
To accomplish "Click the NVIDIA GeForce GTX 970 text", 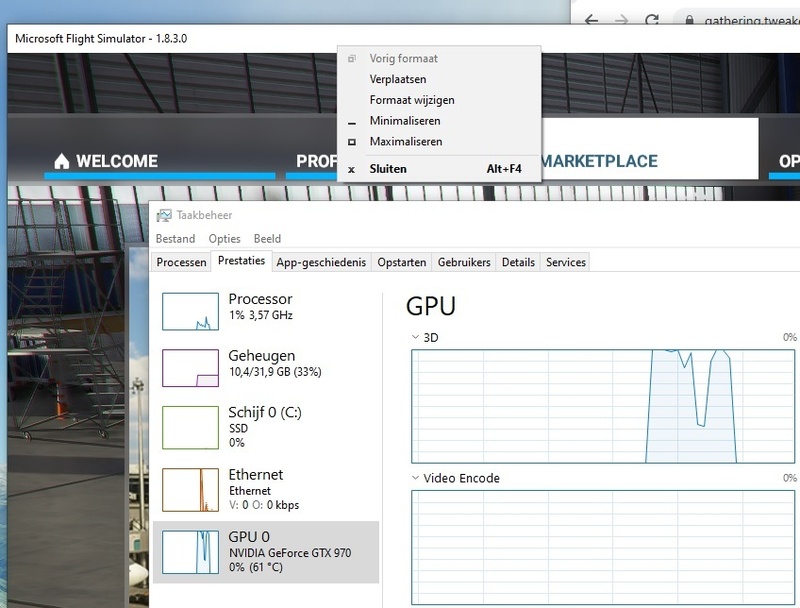I will point(290,553).
